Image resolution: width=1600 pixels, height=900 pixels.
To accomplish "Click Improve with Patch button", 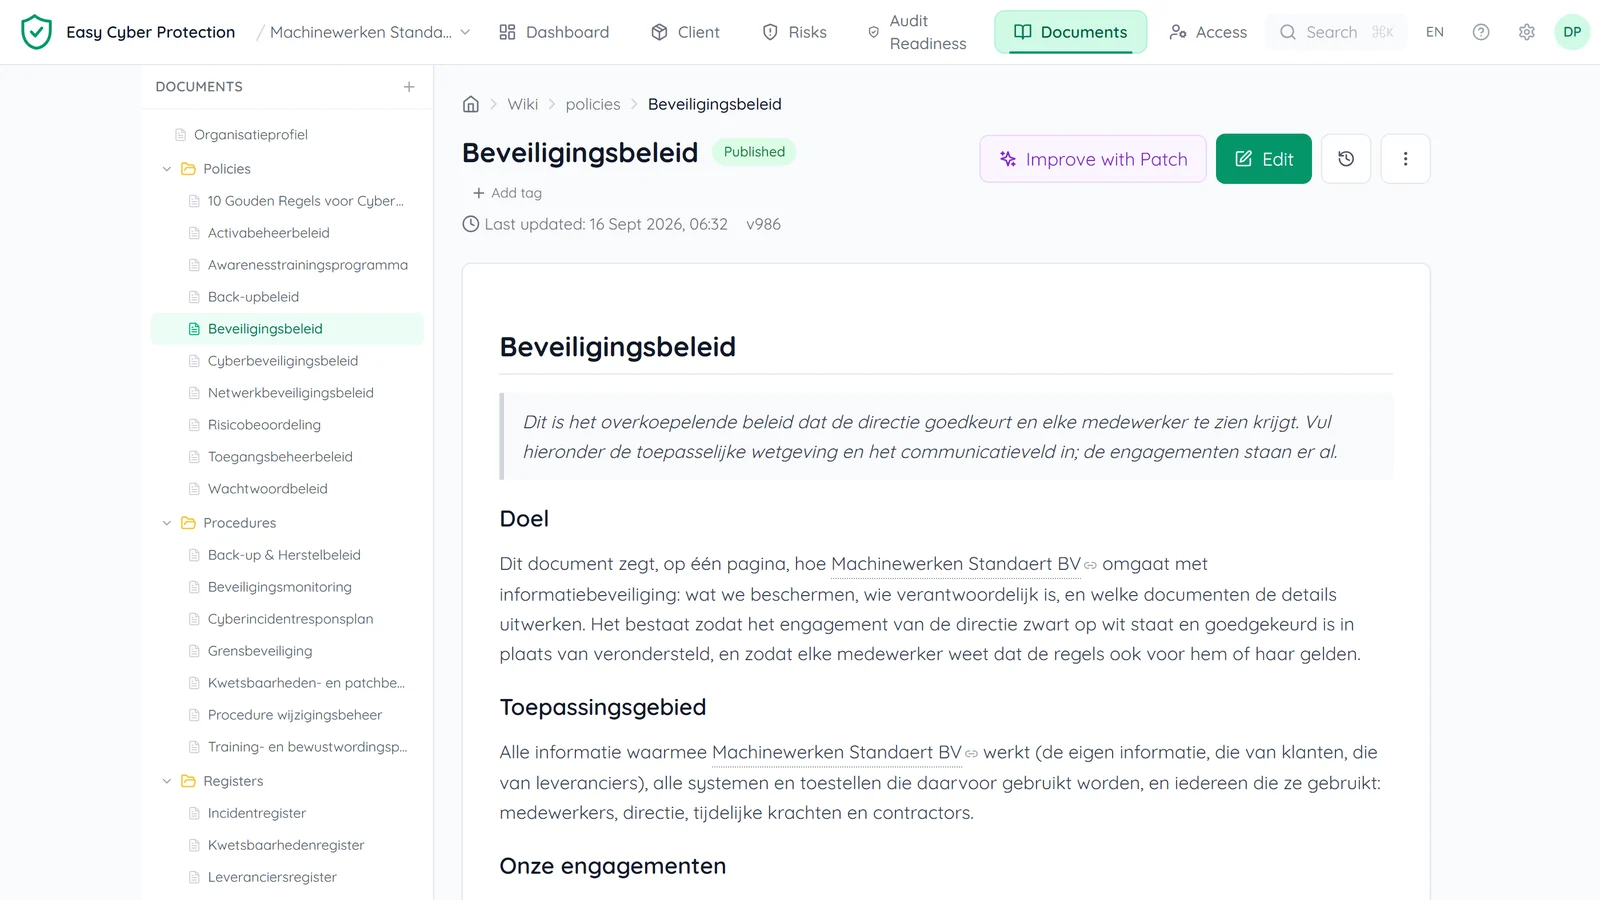I will (1093, 159).
